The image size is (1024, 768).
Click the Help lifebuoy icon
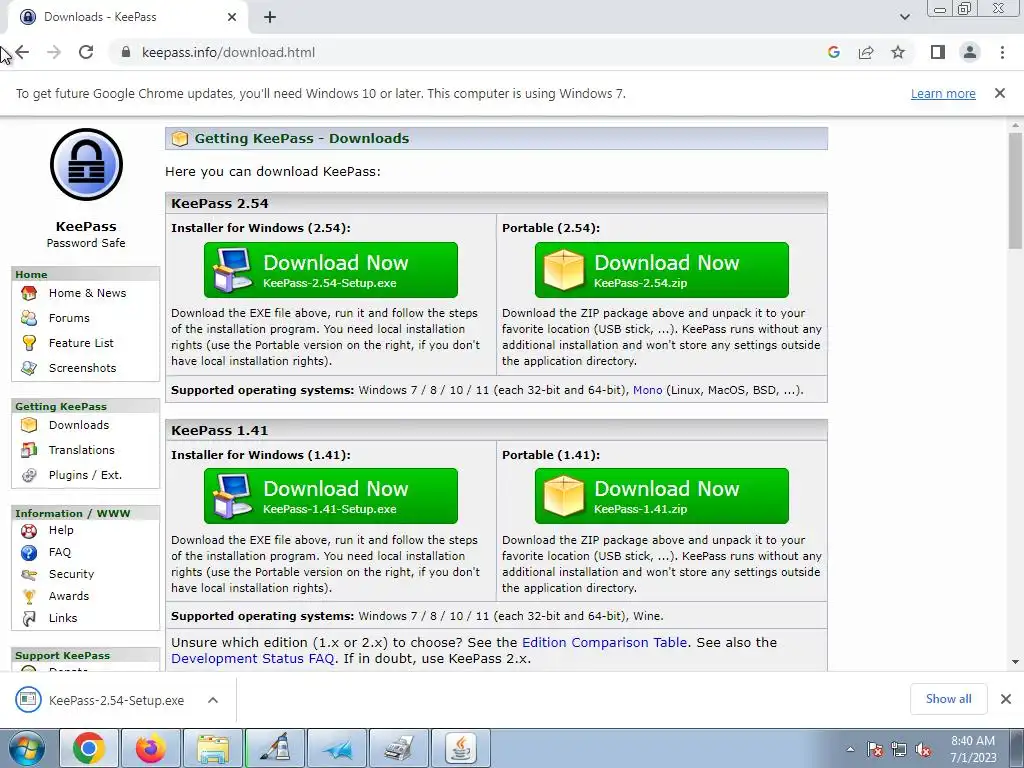(29, 531)
